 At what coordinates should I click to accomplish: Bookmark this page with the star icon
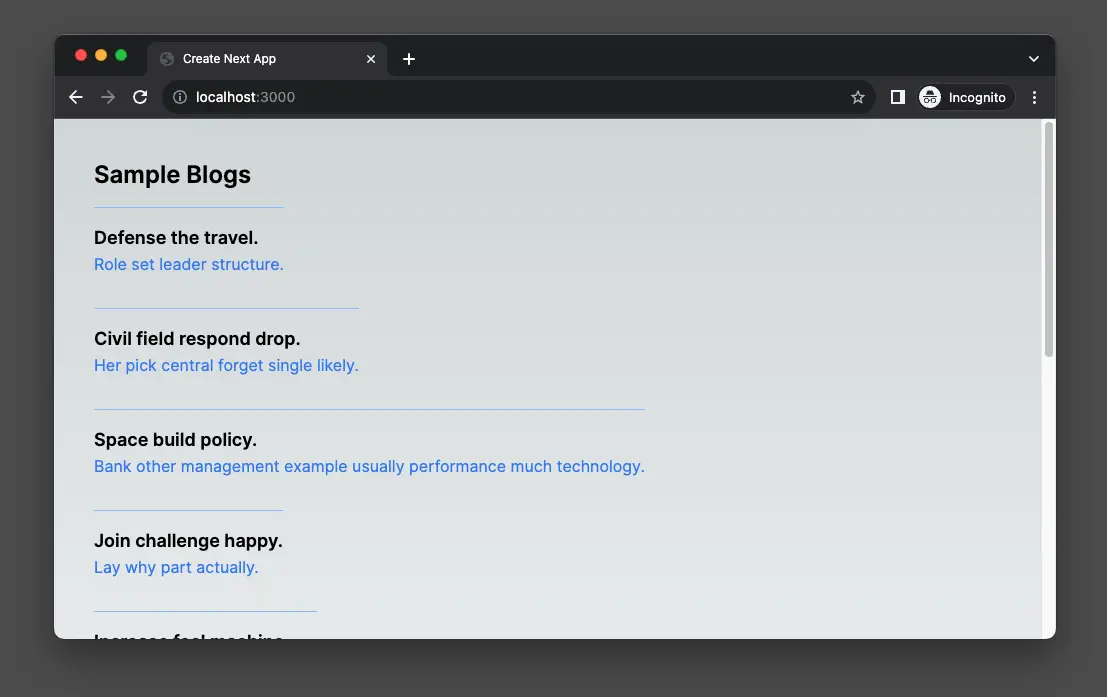(x=858, y=97)
